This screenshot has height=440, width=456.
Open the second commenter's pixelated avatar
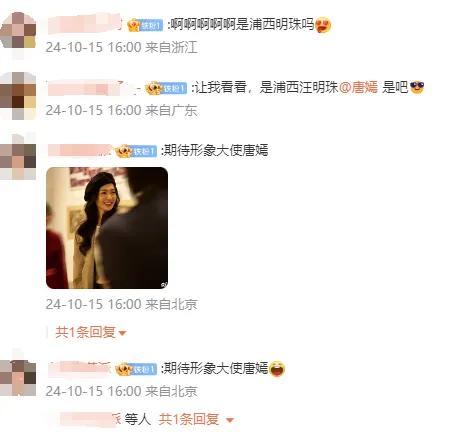tap(18, 96)
